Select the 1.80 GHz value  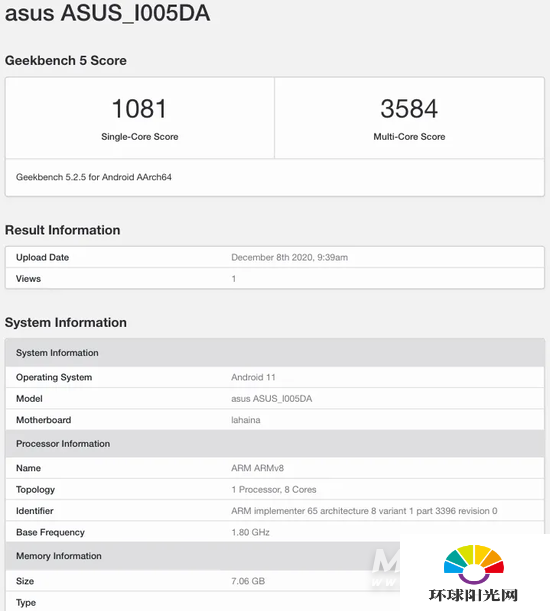coord(250,532)
